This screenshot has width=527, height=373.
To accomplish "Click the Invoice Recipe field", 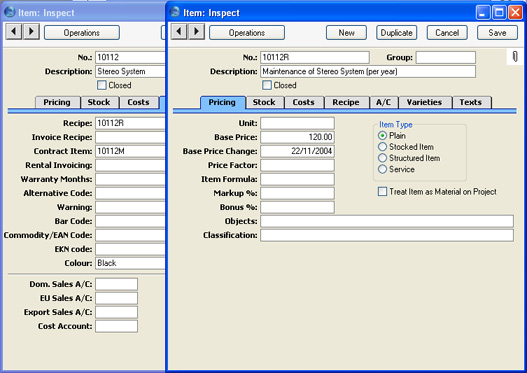I will [130, 137].
